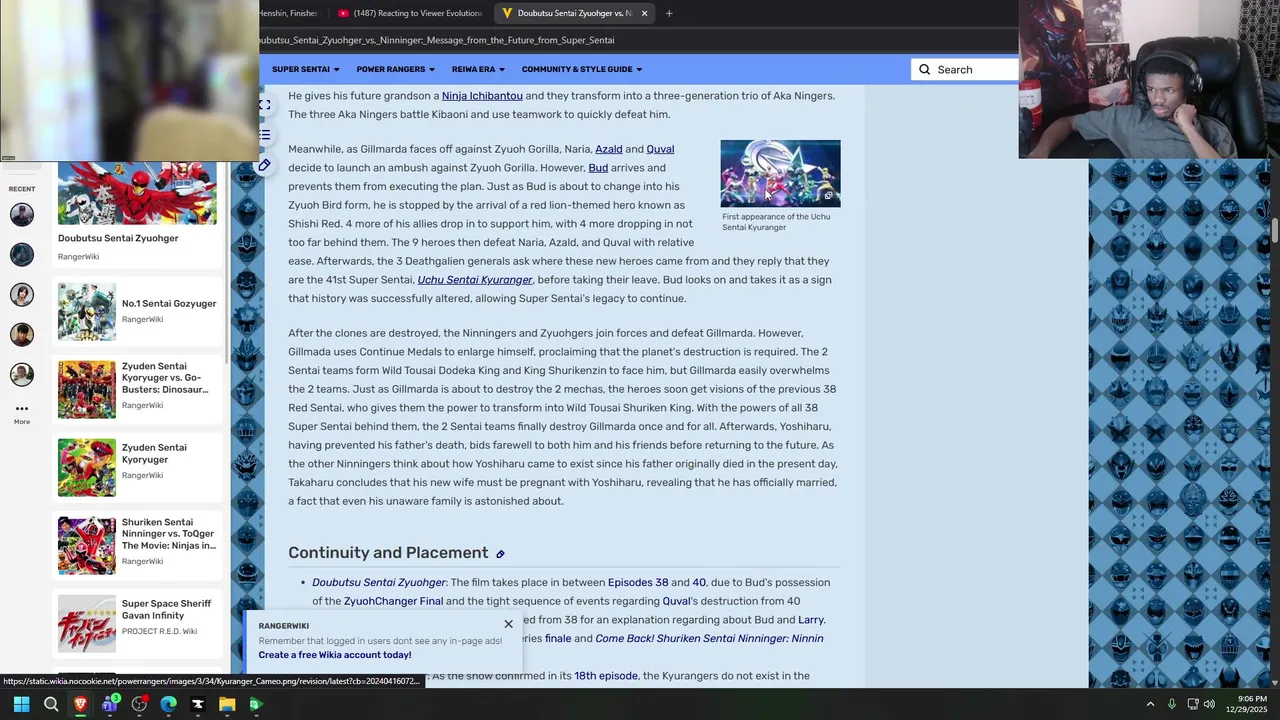Open the Episodes 40 link

pos(699,582)
